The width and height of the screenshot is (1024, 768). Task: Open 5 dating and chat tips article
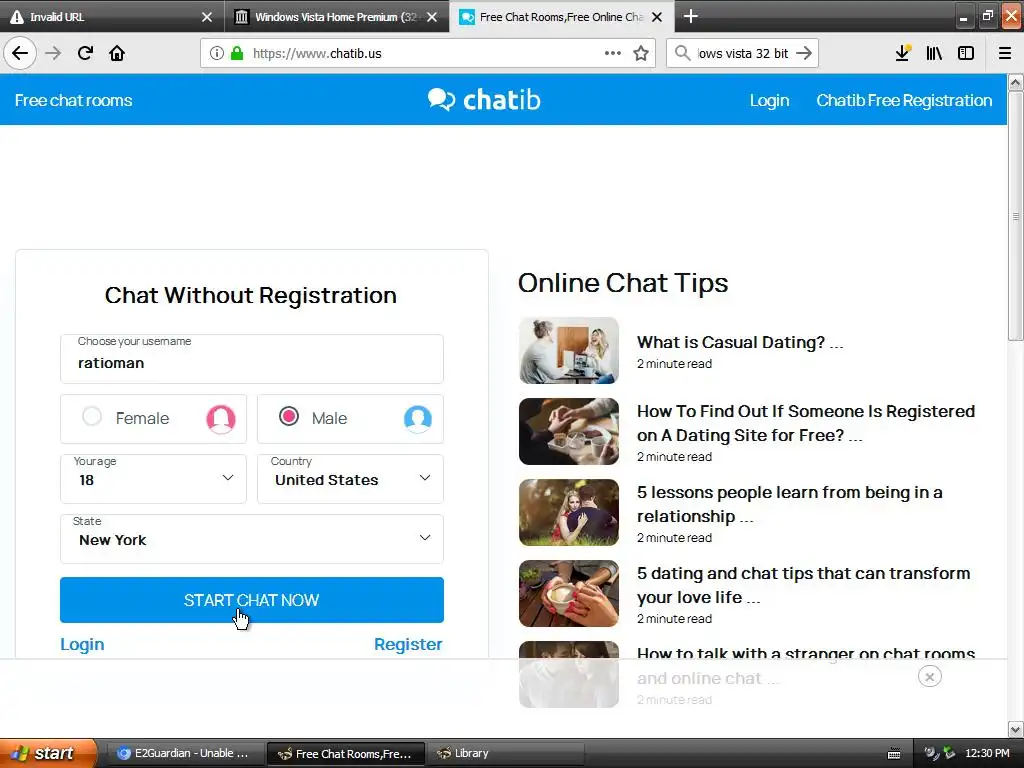[x=803, y=585]
